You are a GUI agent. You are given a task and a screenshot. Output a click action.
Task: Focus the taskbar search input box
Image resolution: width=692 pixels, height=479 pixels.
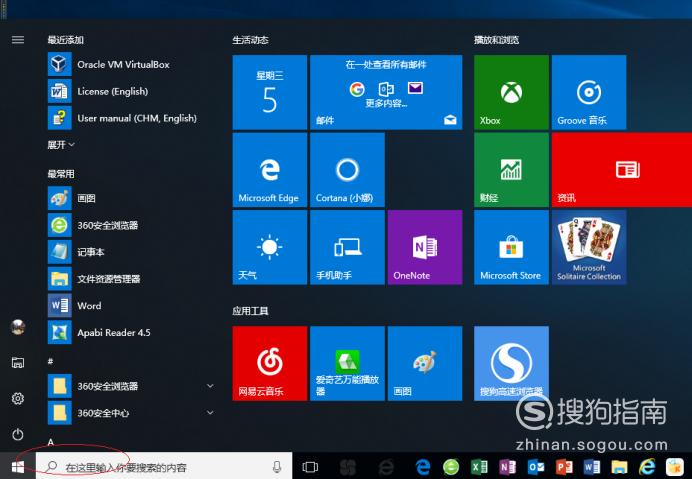point(164,467)
